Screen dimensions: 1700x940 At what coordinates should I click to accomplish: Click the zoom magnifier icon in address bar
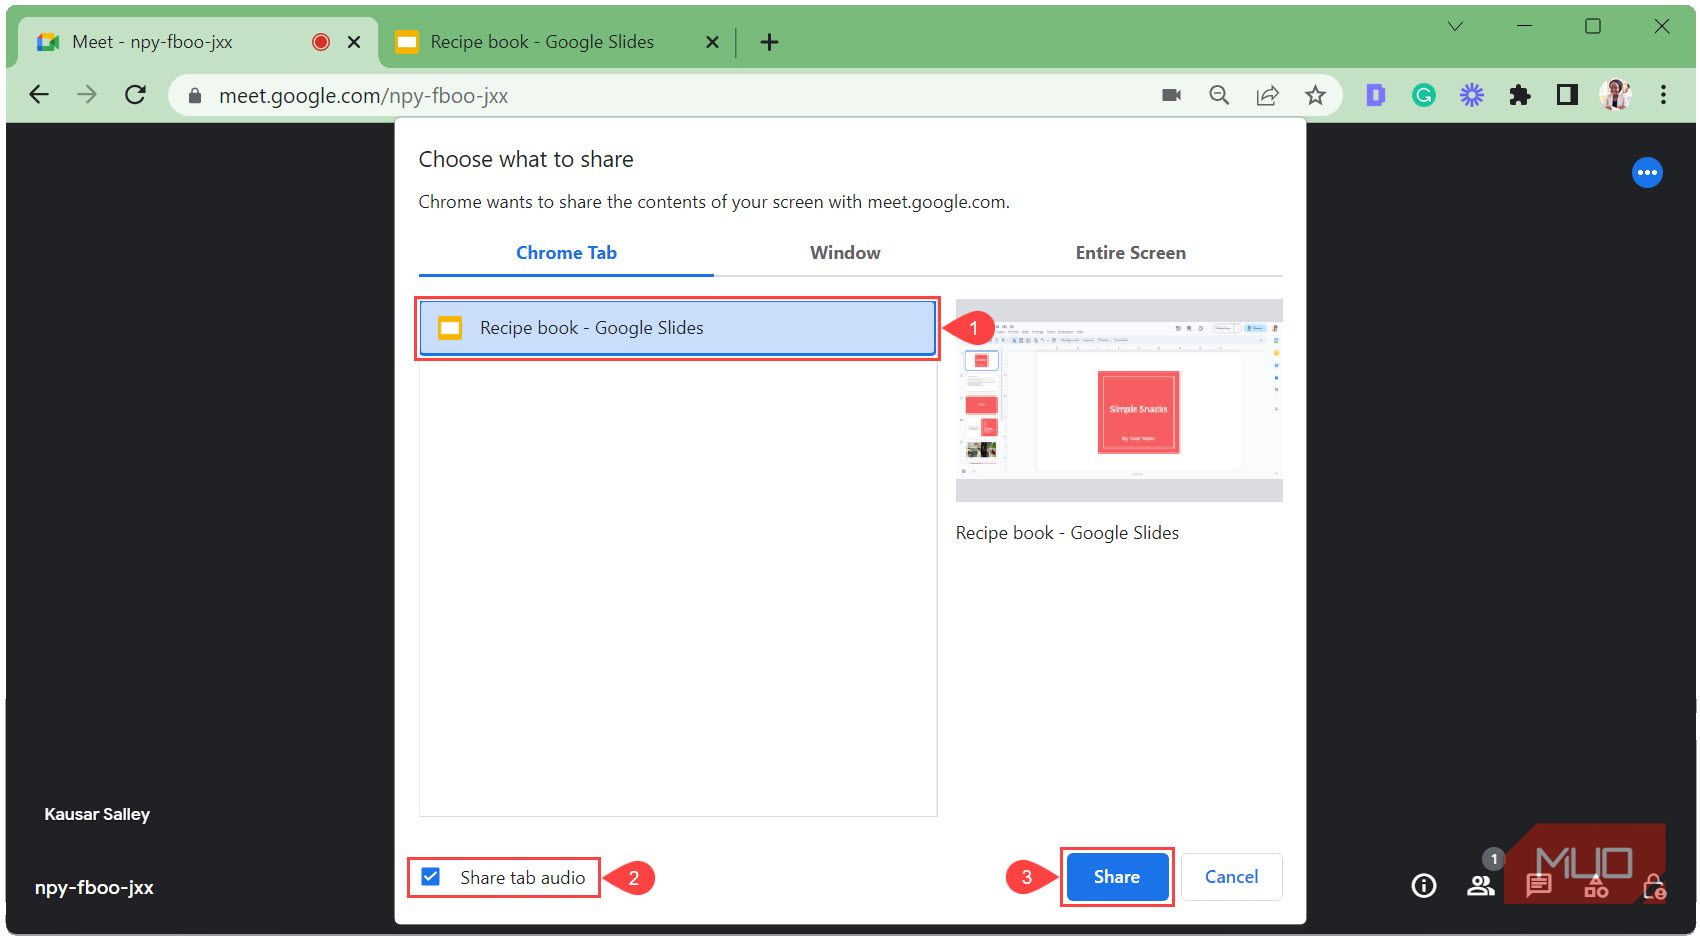point(1219,94)
